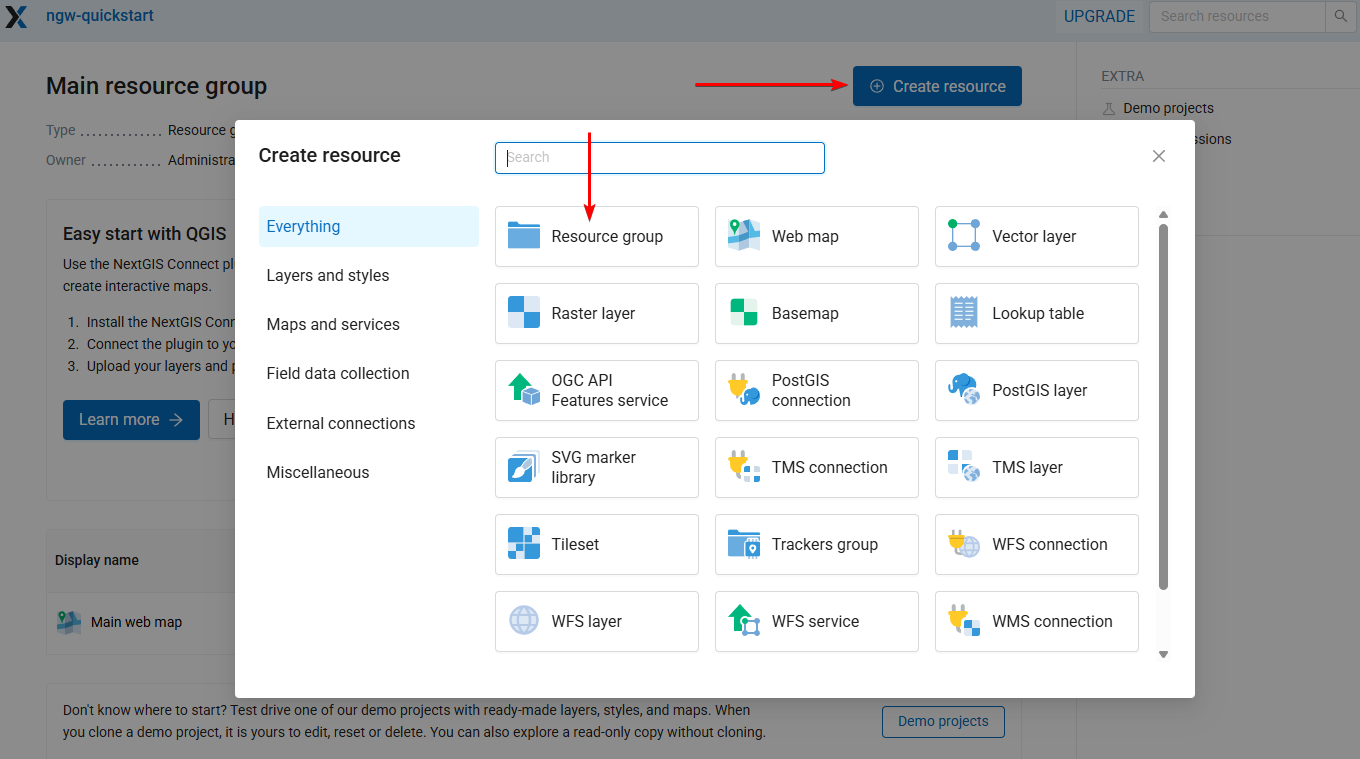Choose the Vector layer icon
This screenshot has height=759, width=1360.
coord(963,236)
